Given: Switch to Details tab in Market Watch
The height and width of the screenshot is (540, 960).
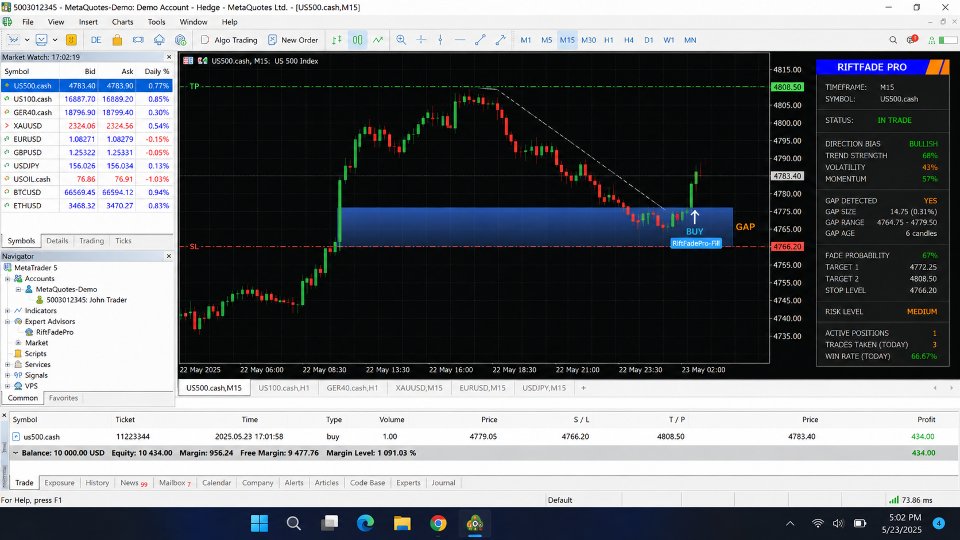Looking at the screenshot, I should click(x=57, y=241).
